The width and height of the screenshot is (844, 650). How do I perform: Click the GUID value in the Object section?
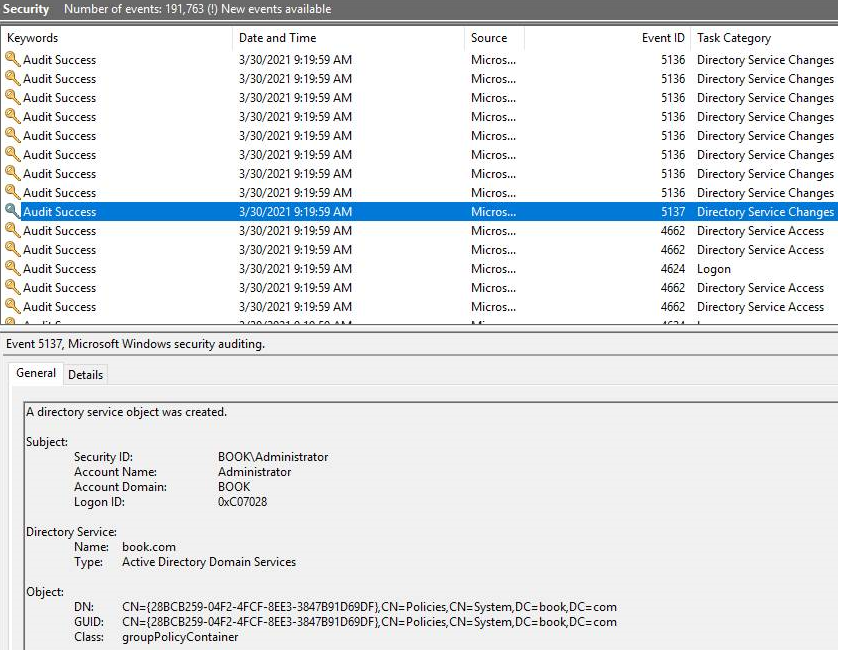pyautogui.click(x=369, y=622)
